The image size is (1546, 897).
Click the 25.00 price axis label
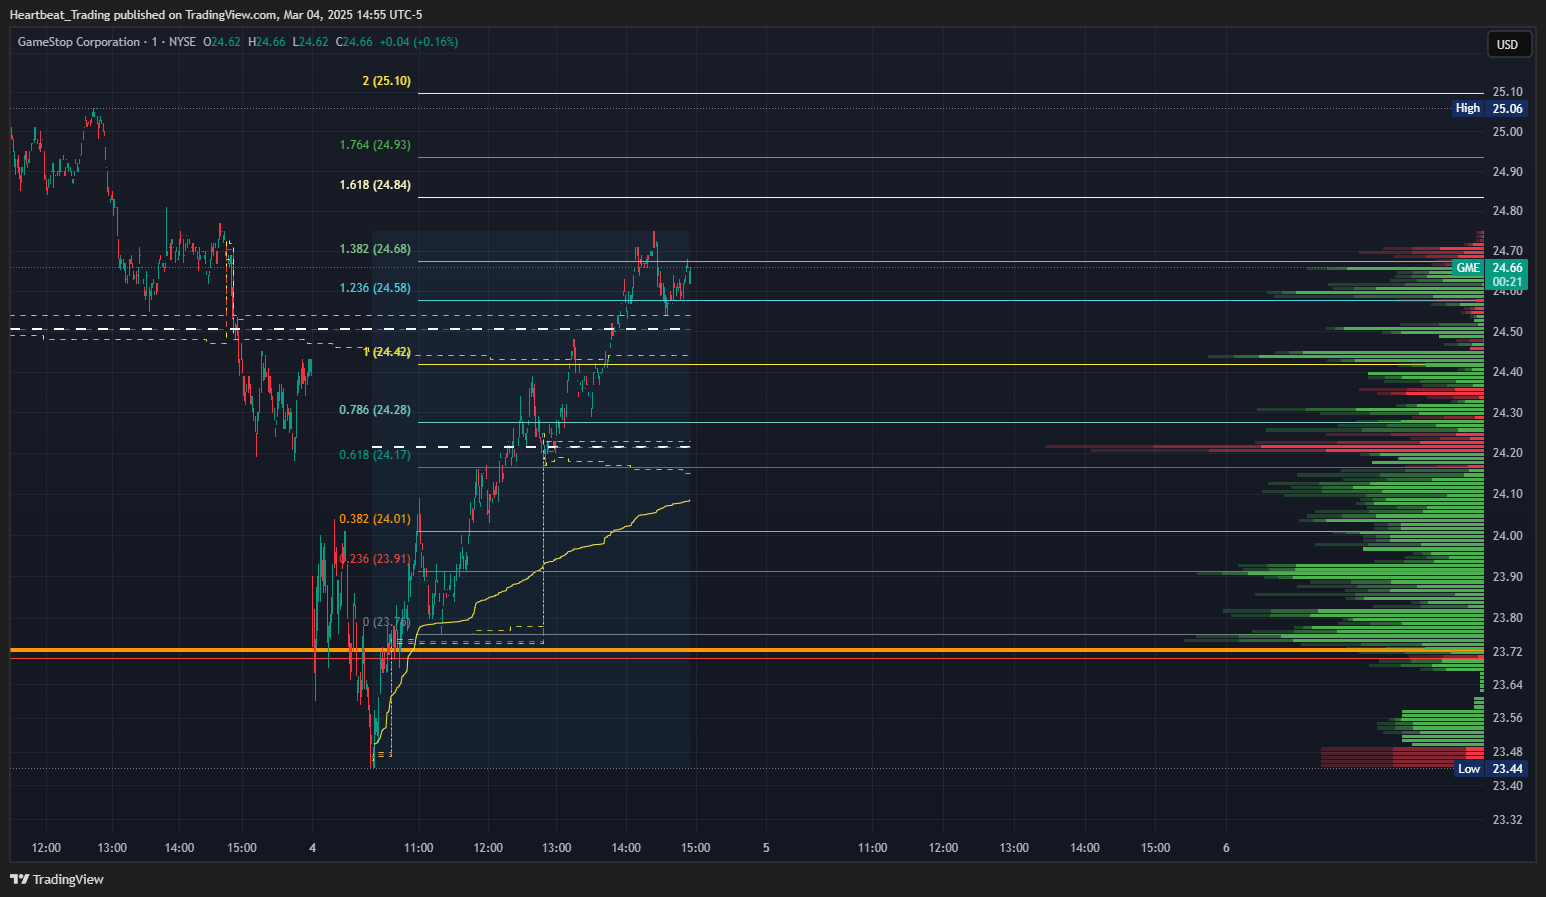coord(1507,132)
